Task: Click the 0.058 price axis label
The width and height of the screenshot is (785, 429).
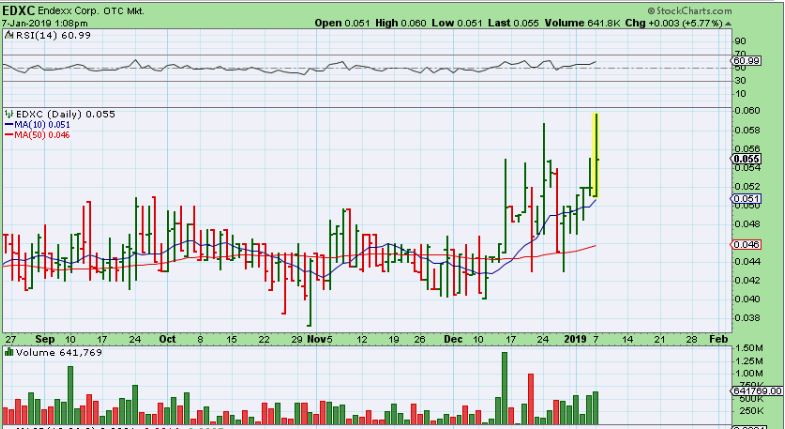Action: click(x=747, y=130)
